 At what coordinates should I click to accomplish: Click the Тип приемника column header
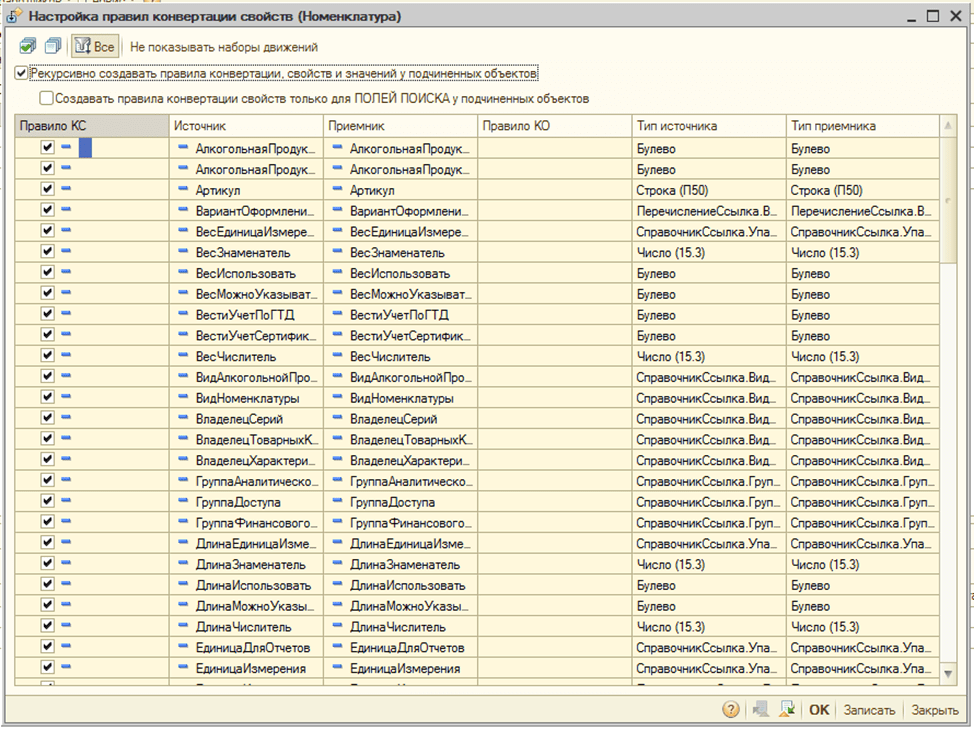click(x=862, y=126)
